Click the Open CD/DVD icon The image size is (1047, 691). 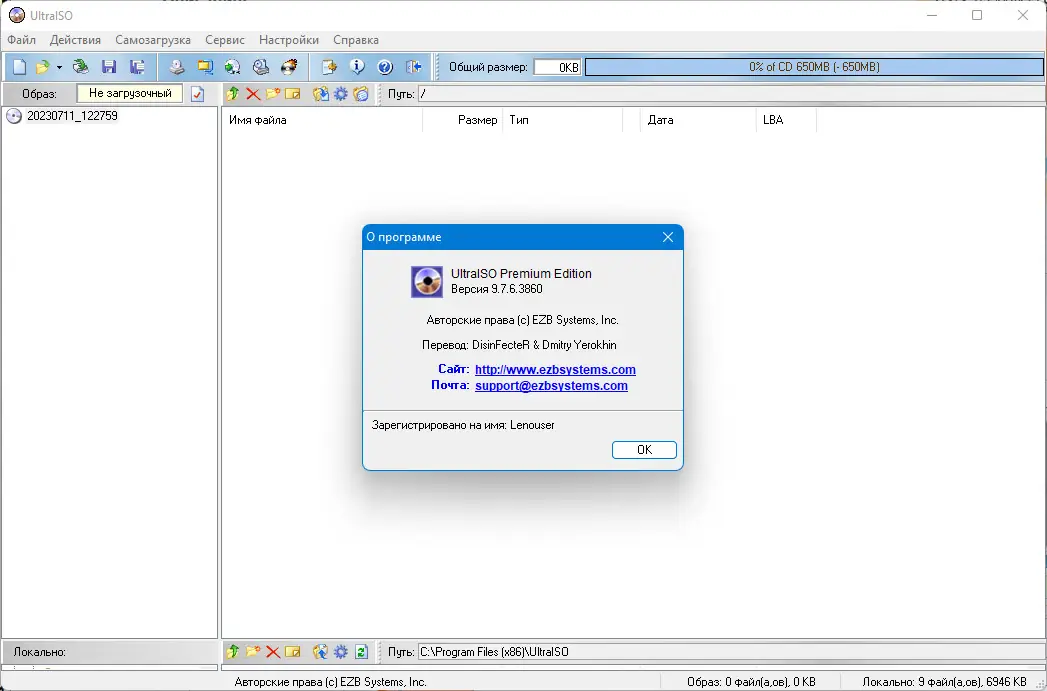pyautogui.click(x=81, y=67)
